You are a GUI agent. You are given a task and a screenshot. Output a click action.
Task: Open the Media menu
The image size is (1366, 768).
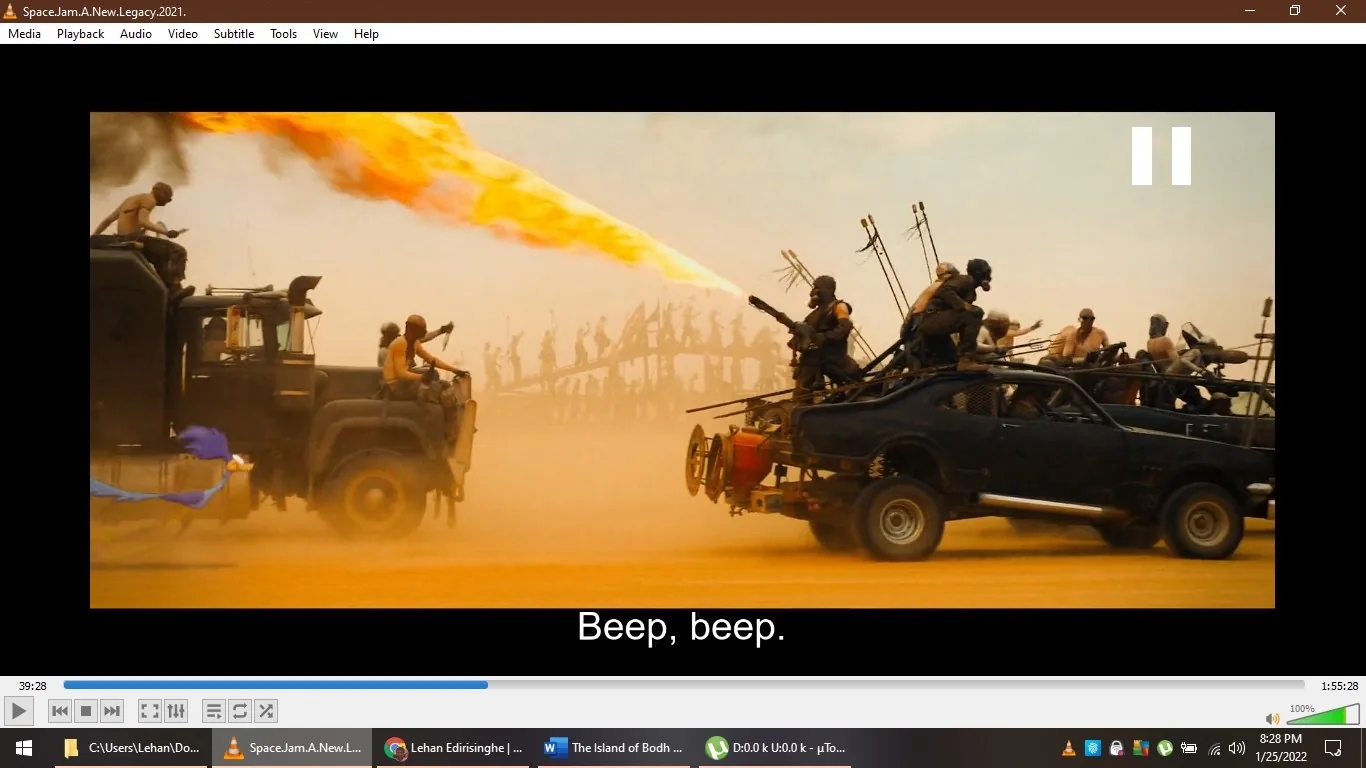25,34
